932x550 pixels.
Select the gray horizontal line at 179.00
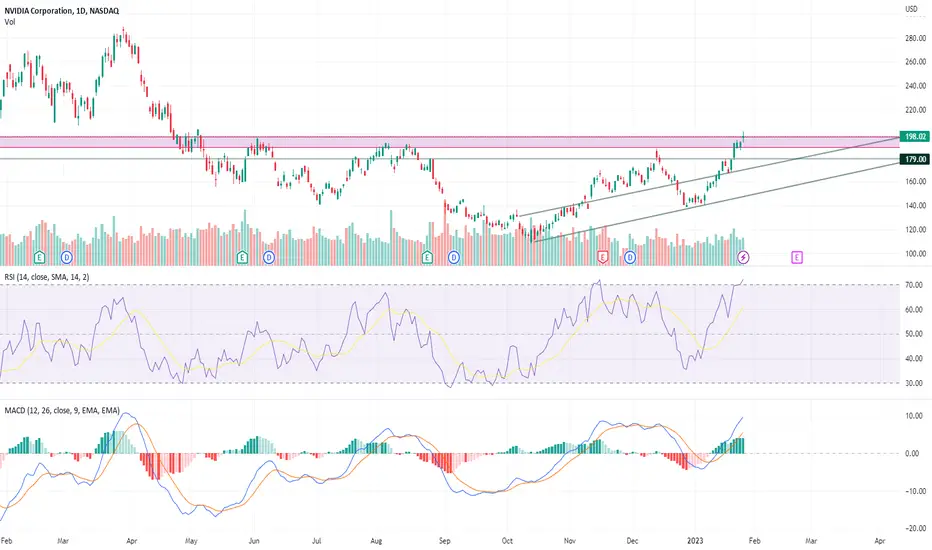[449, 159]
